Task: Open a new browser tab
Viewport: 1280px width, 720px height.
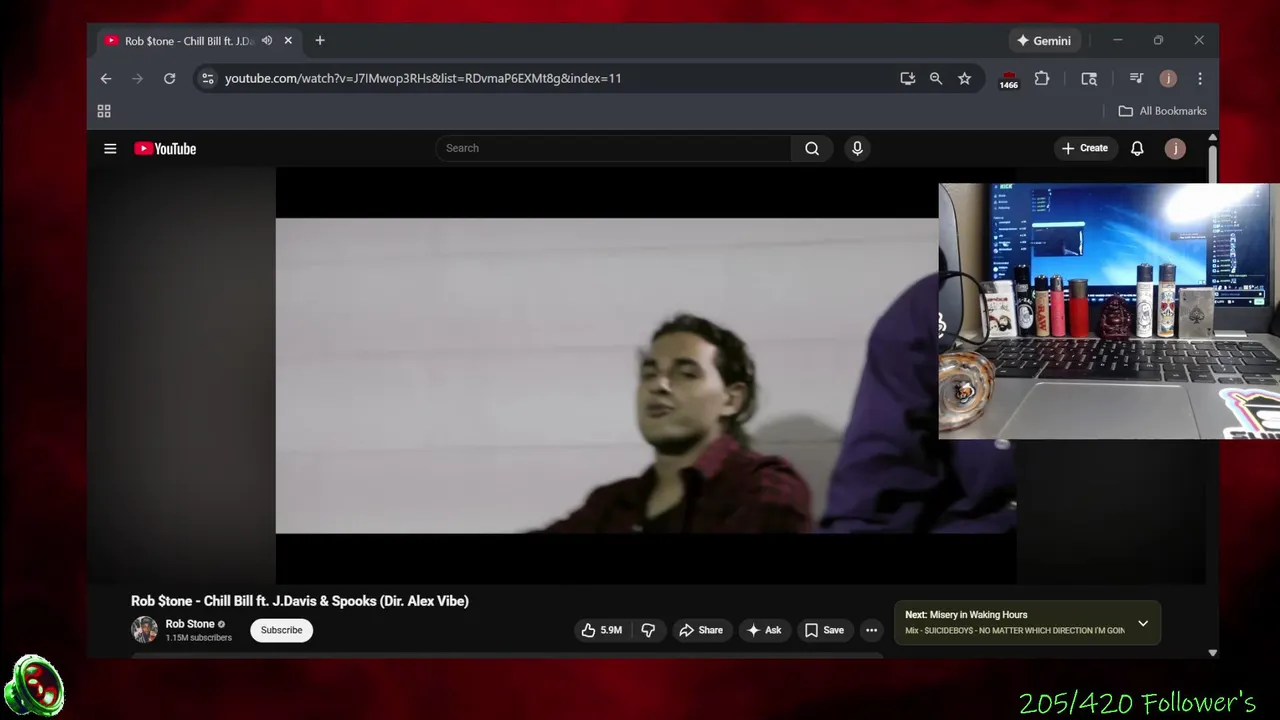Action: [x=320, y=41]
